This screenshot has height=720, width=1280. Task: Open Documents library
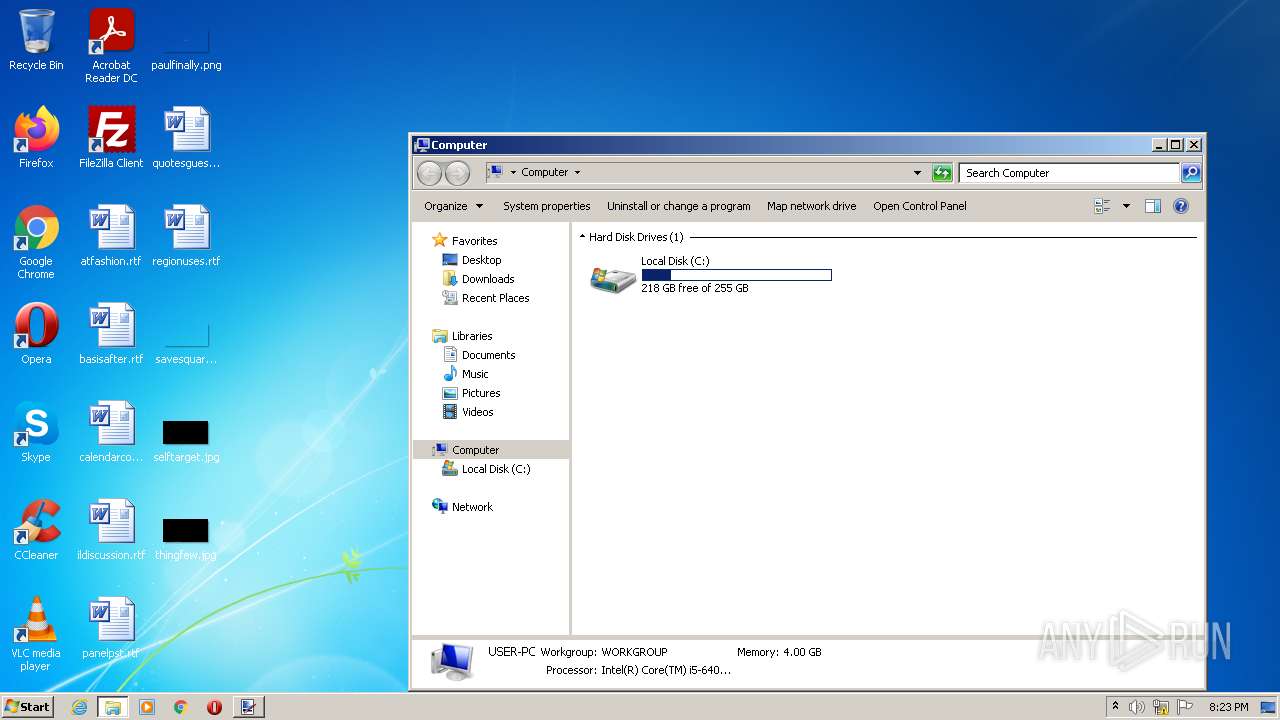pos(488,355)
